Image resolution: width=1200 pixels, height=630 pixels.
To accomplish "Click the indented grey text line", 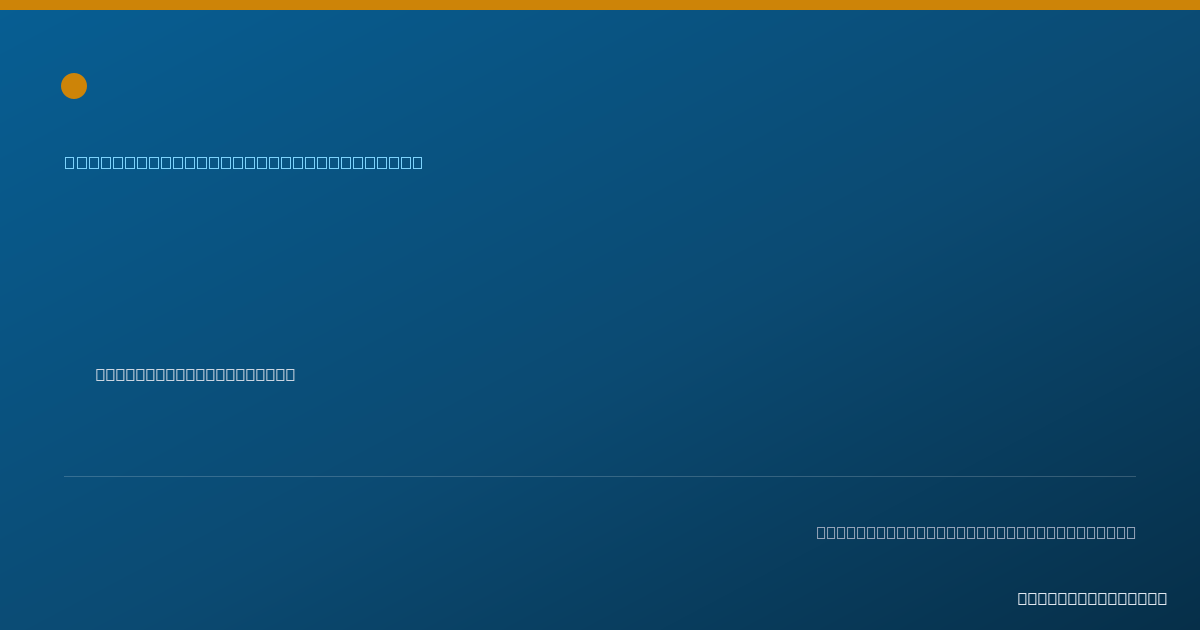I will 195,374.
